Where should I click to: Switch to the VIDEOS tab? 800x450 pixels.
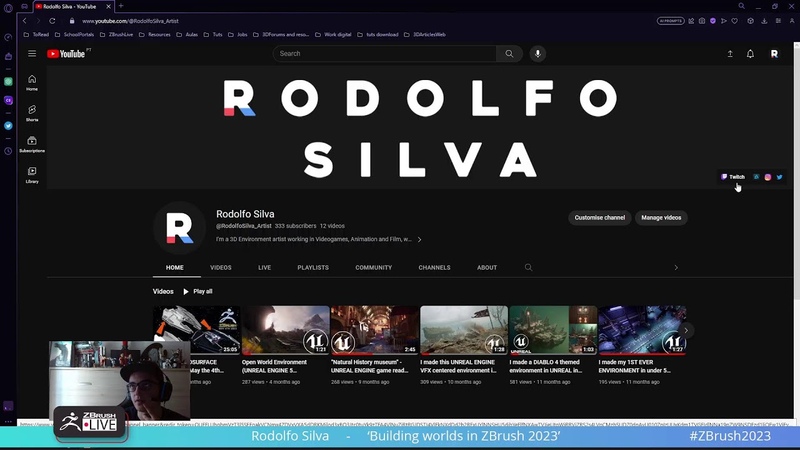pos(220,267)
